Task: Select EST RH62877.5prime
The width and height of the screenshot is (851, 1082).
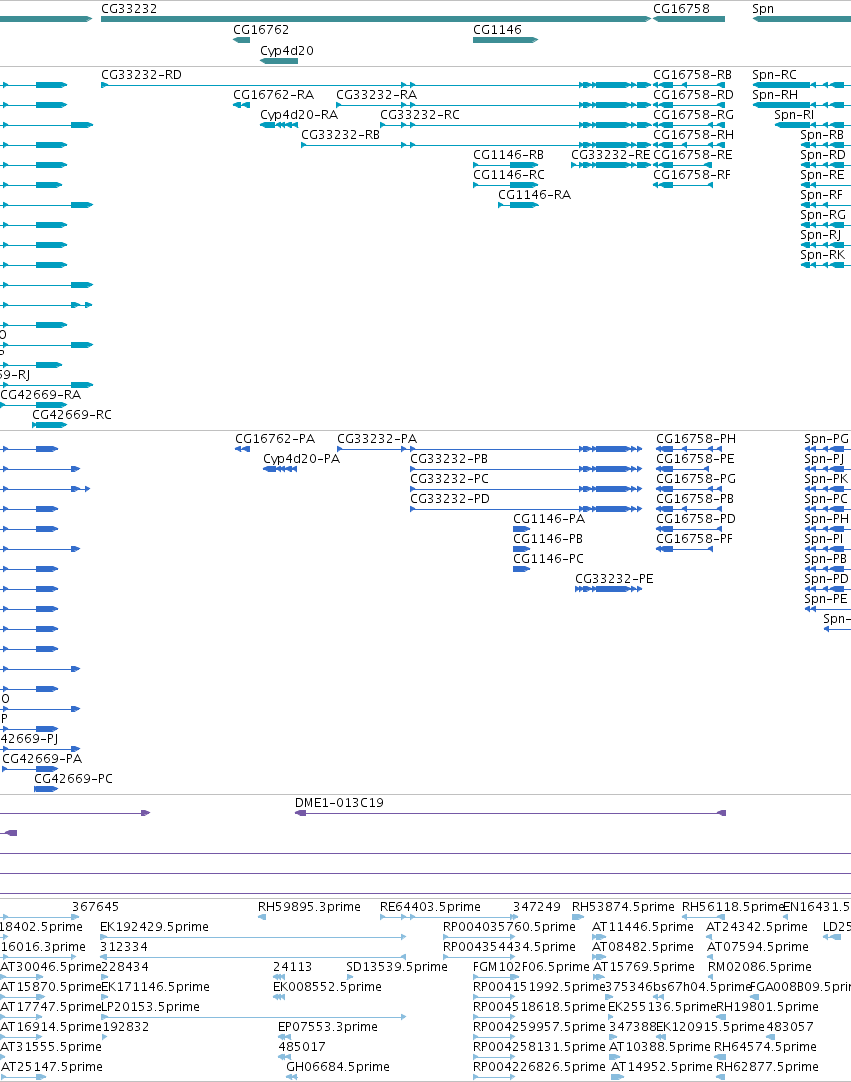Action: click(767, 1067)
